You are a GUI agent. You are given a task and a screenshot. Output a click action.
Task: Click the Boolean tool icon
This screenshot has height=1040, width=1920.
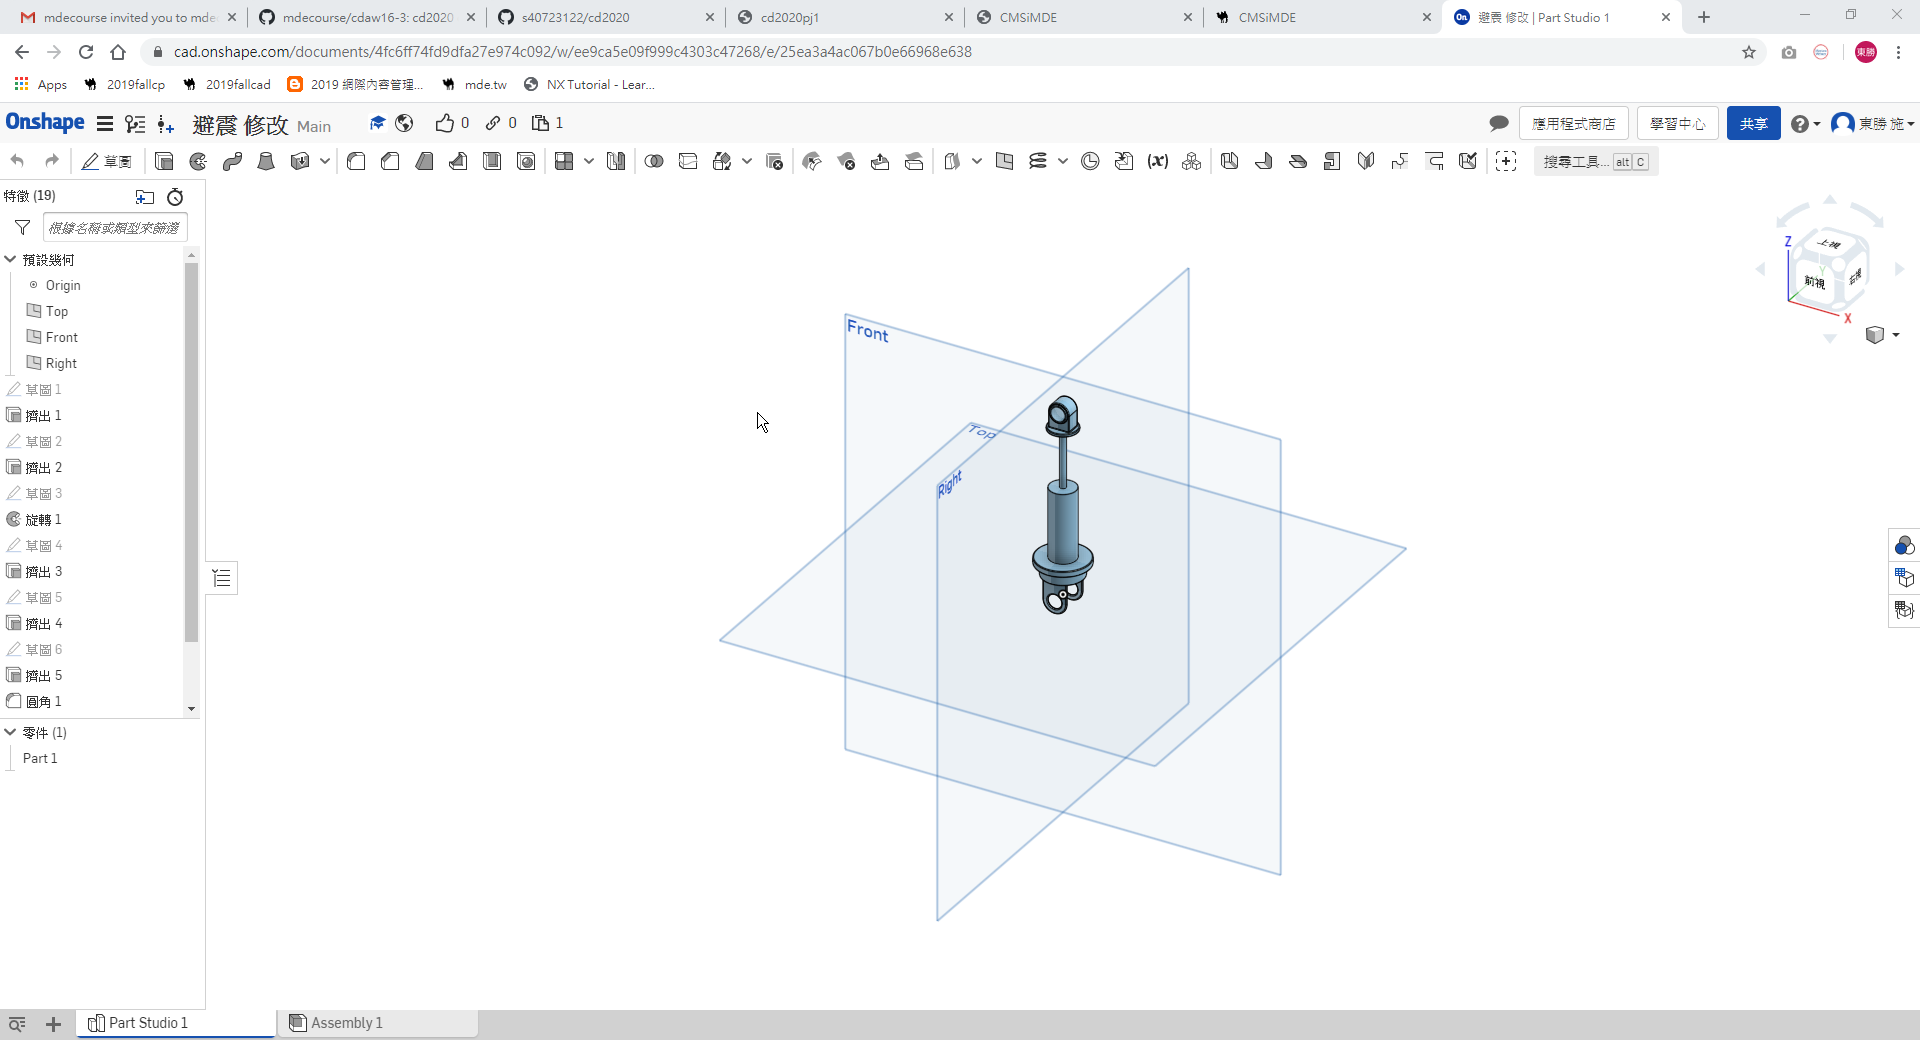654,161
